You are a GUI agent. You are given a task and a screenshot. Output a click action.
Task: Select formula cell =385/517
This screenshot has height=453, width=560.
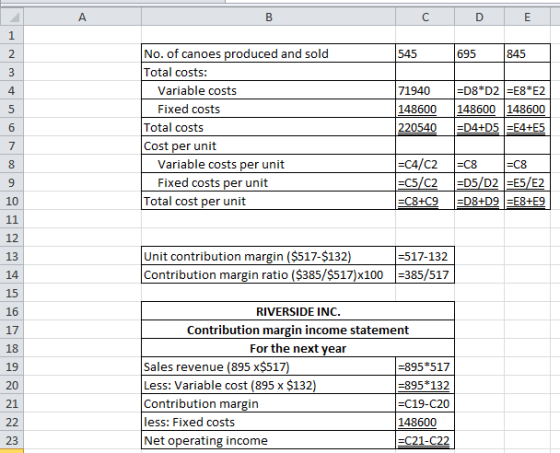click(x=425, y=274)
